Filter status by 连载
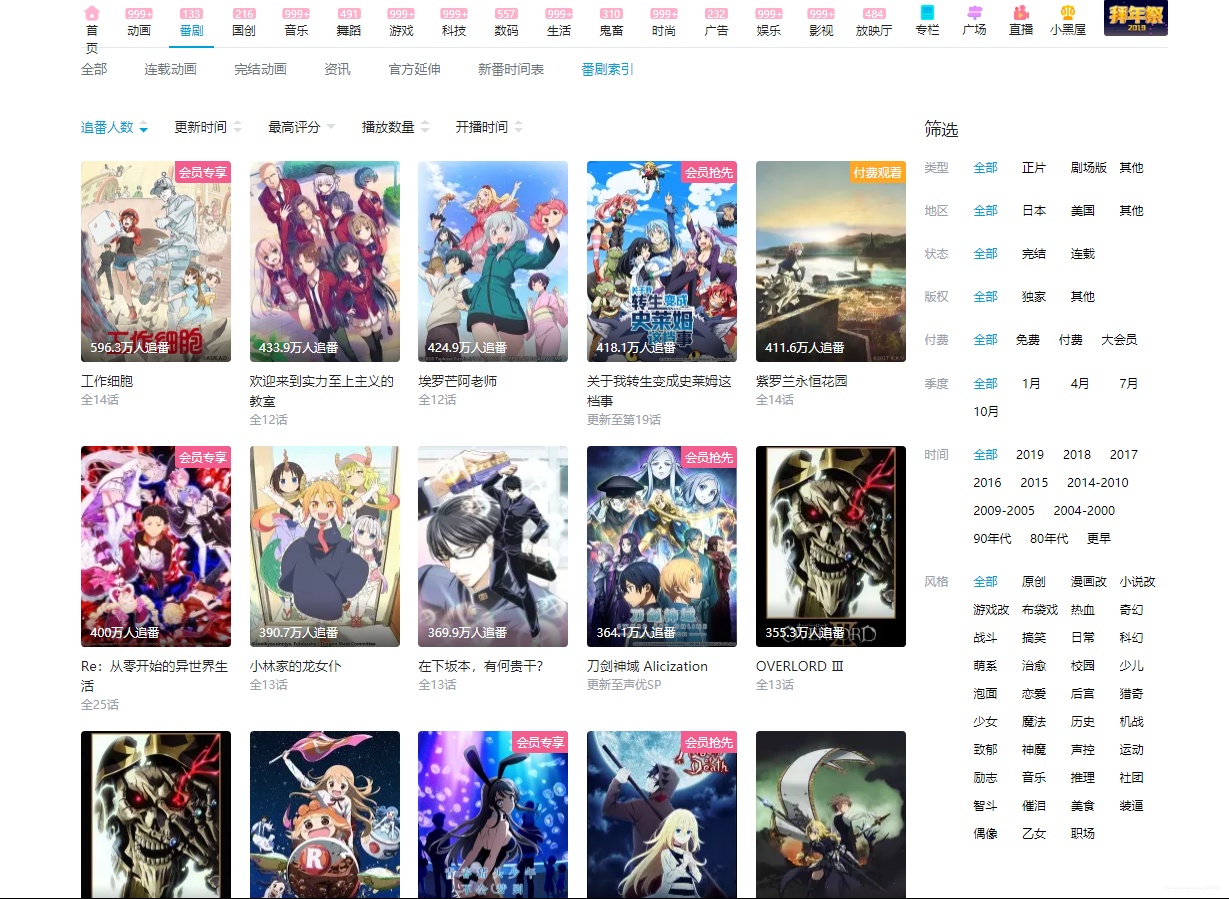1229x899 pixels. (x=1083, y=254)
